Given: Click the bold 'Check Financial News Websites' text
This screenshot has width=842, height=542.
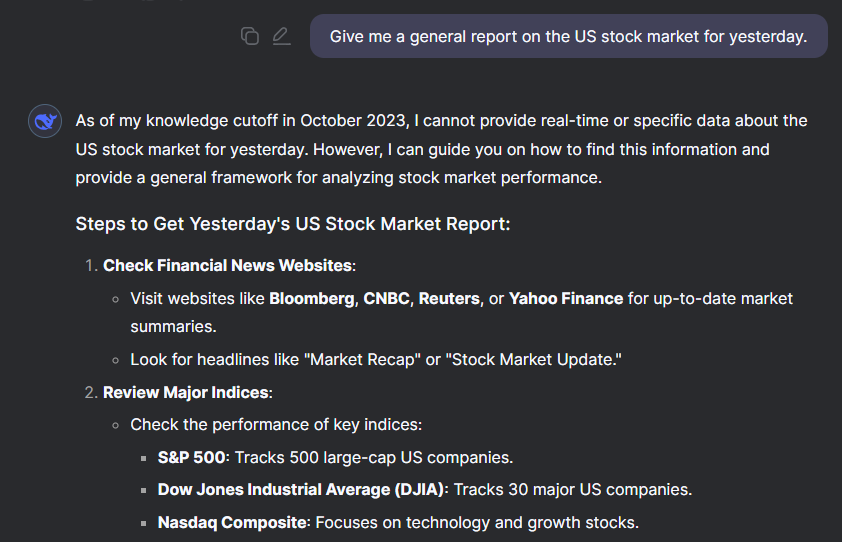Looking at the screenshot, I should [228, 265].
